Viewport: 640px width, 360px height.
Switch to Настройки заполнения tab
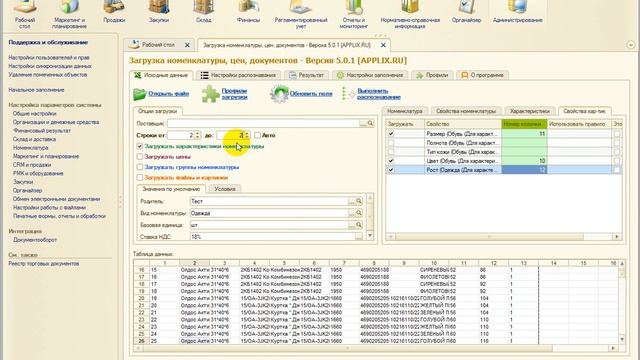(370, 75)
